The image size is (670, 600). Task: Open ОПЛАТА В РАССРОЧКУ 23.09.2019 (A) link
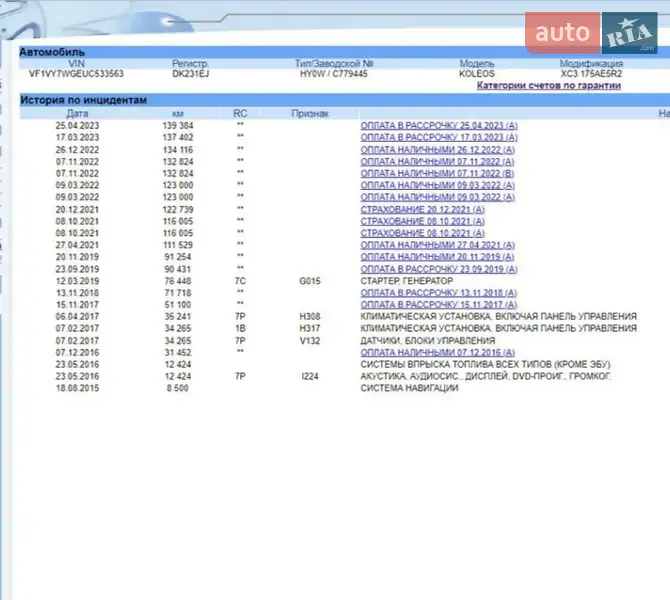(439, 269)
